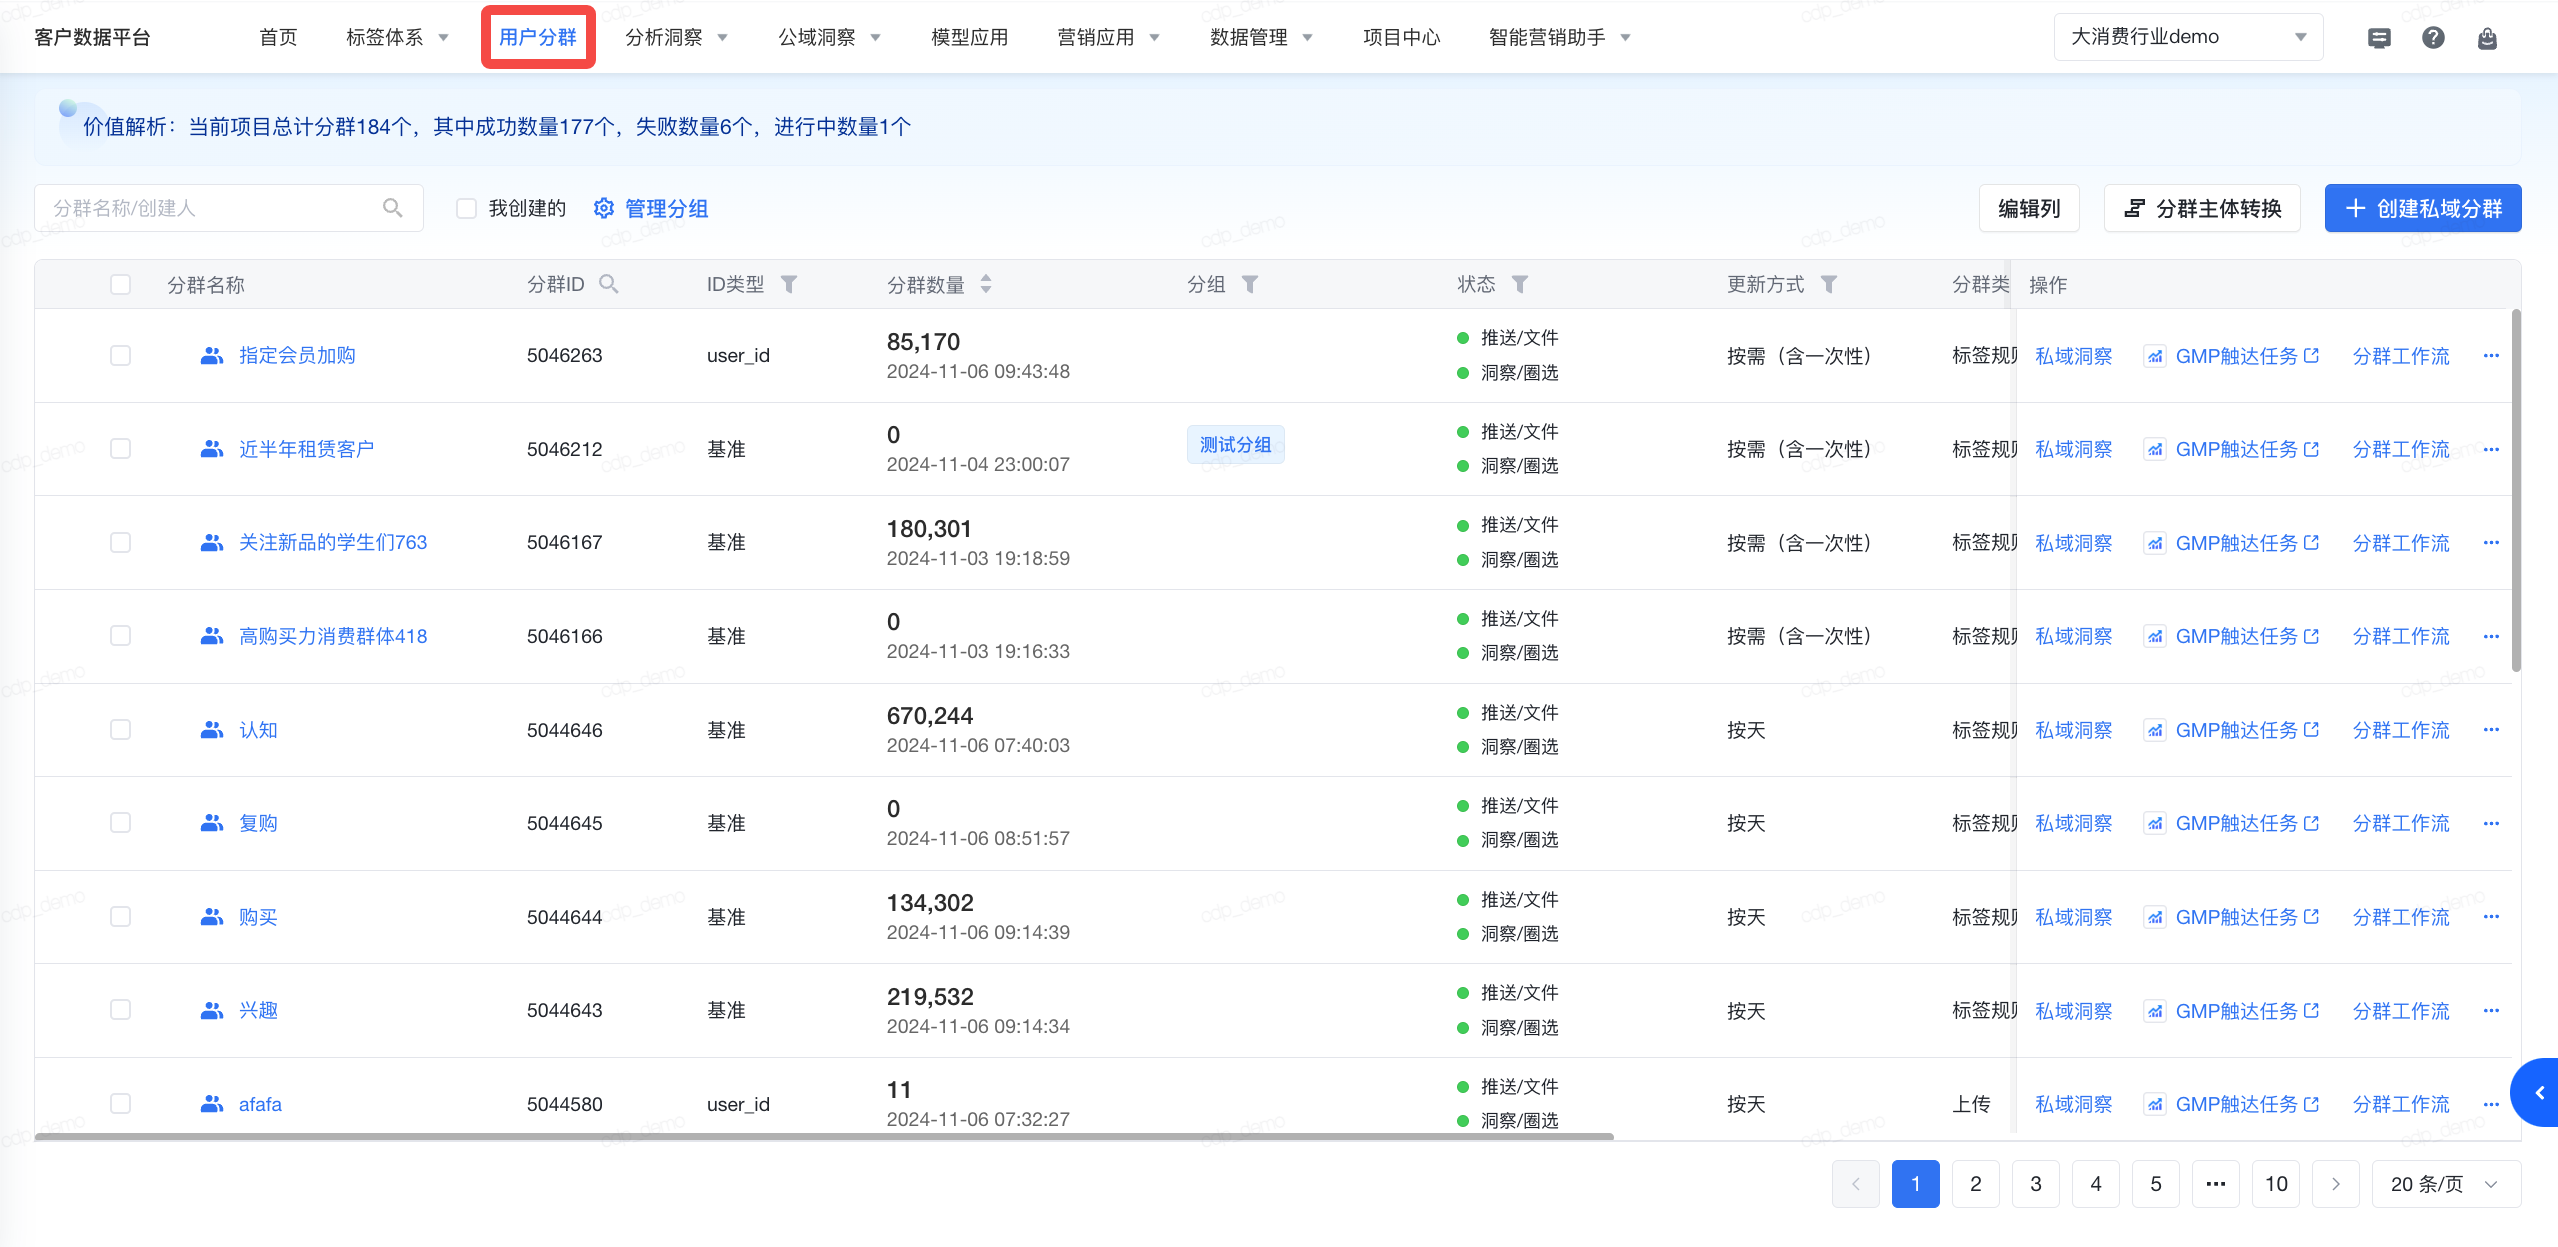Open the messages icon in top bar
The height and width of the screenshot is (1247, 2558).
(2379, 38)
